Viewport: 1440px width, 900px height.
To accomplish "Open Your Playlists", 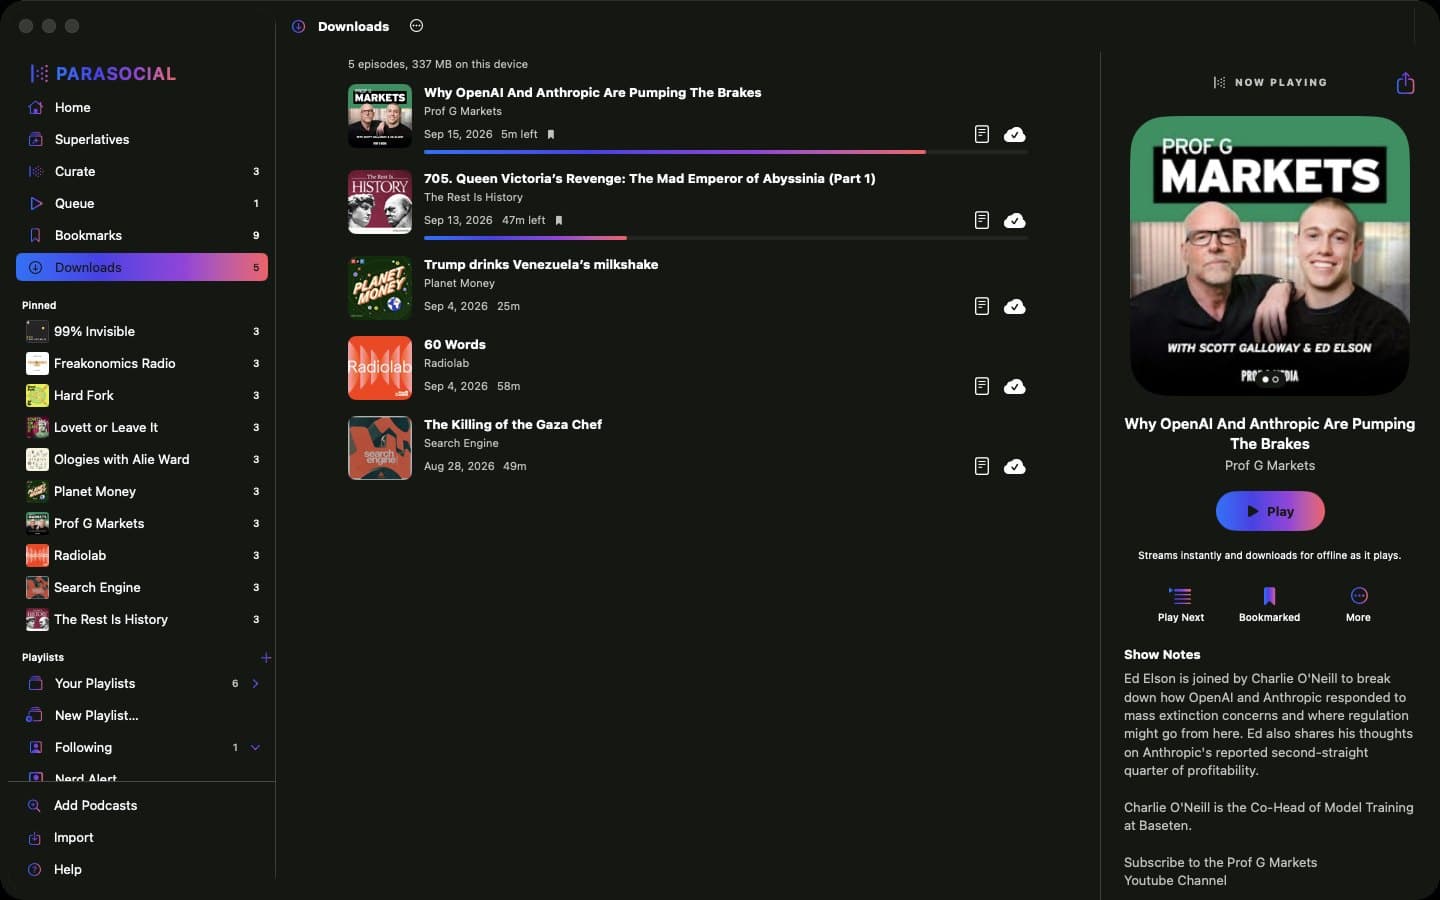I will coord(142,683).
